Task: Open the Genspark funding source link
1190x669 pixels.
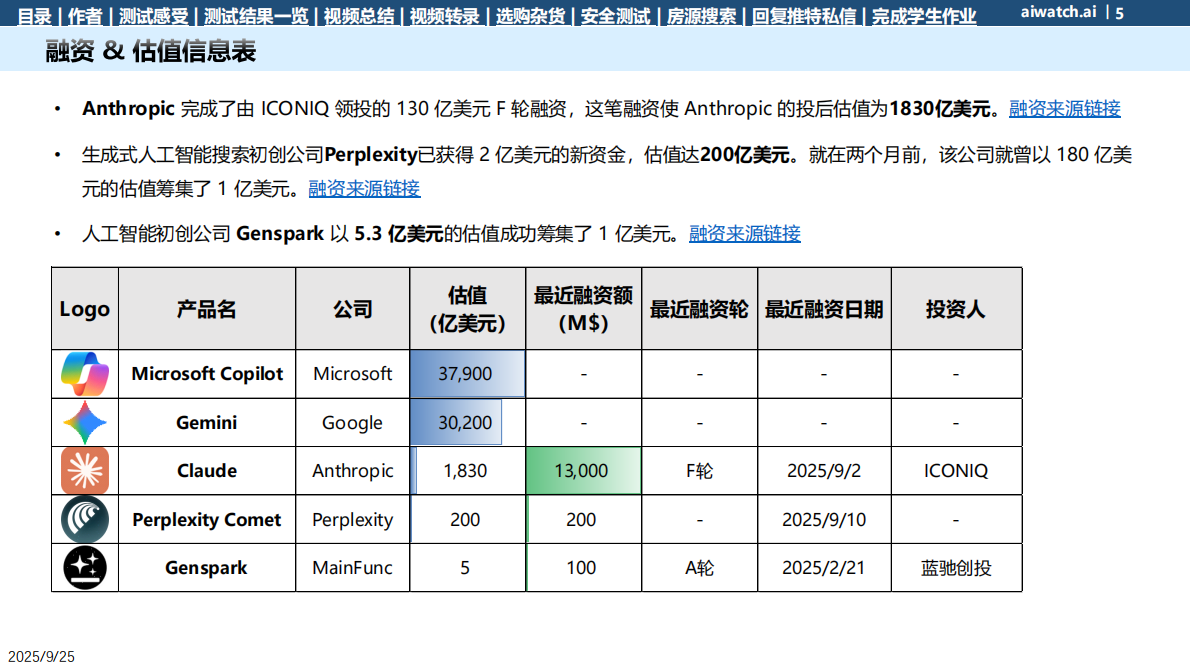Action: (744, 234)
